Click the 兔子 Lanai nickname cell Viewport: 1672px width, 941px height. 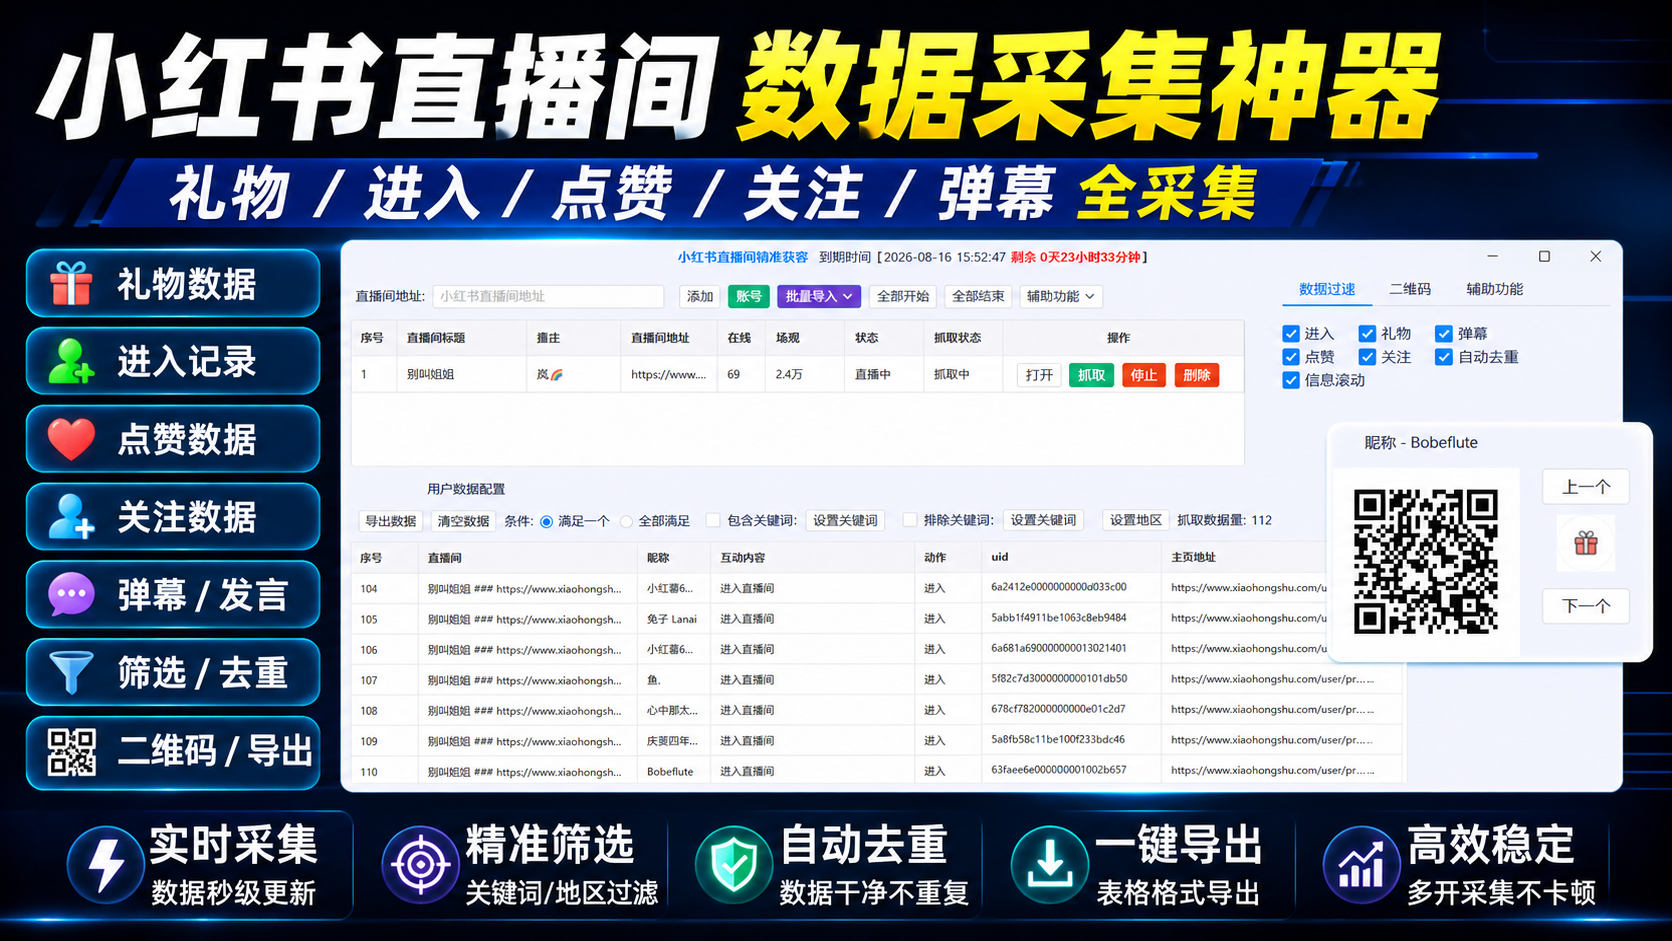click(x=672, y=619)
